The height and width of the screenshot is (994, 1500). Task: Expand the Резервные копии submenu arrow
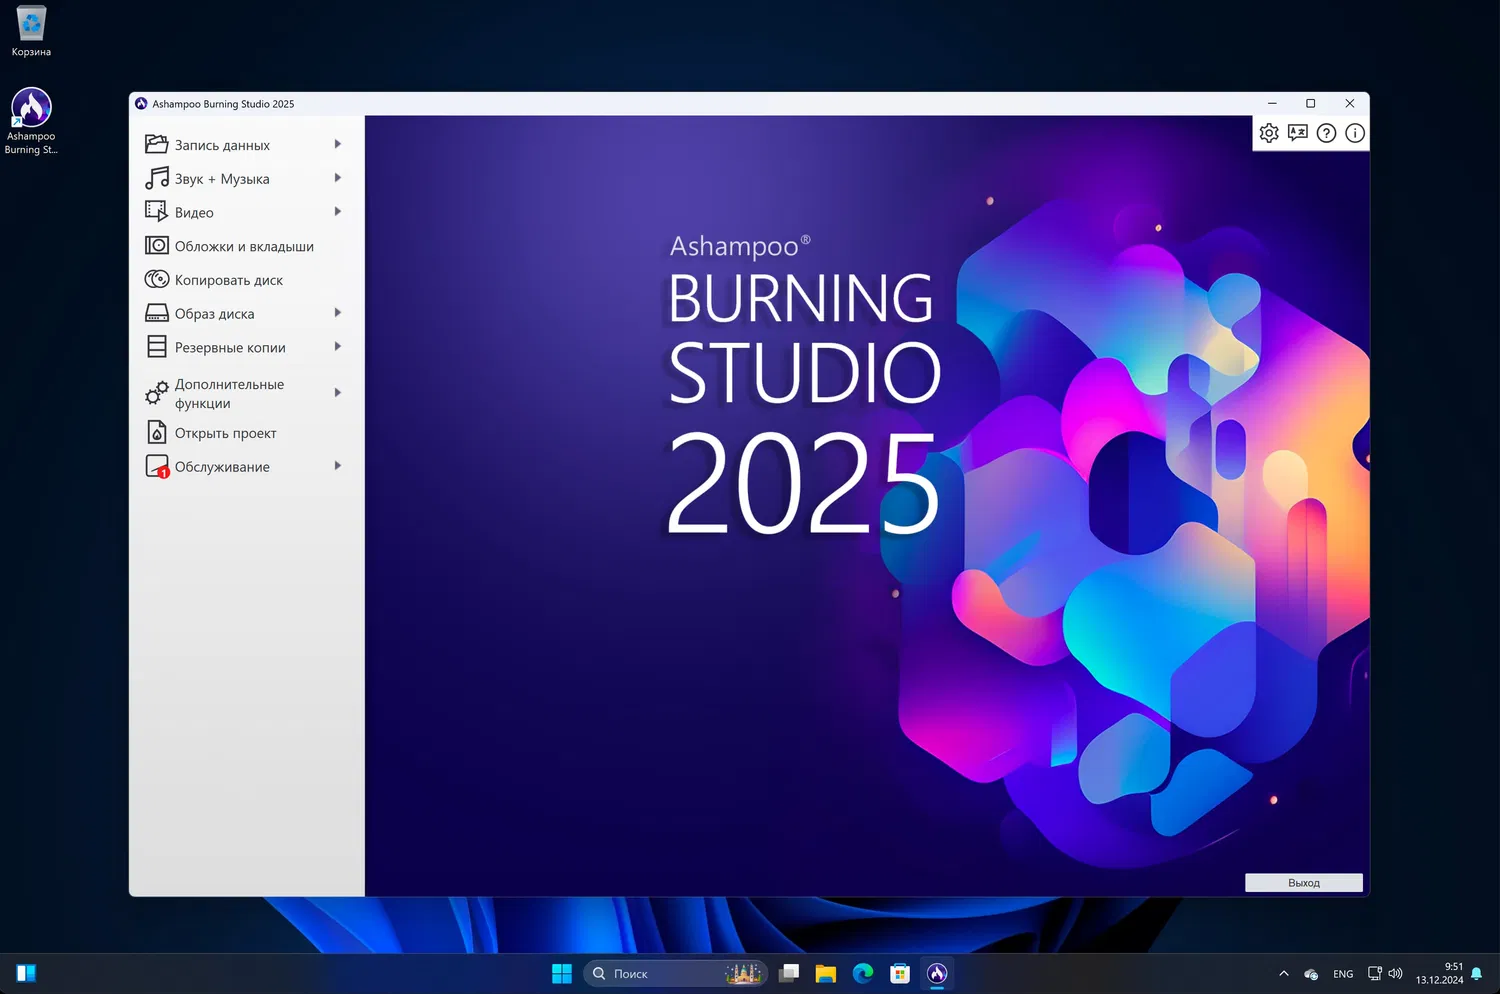pos(338,347)
